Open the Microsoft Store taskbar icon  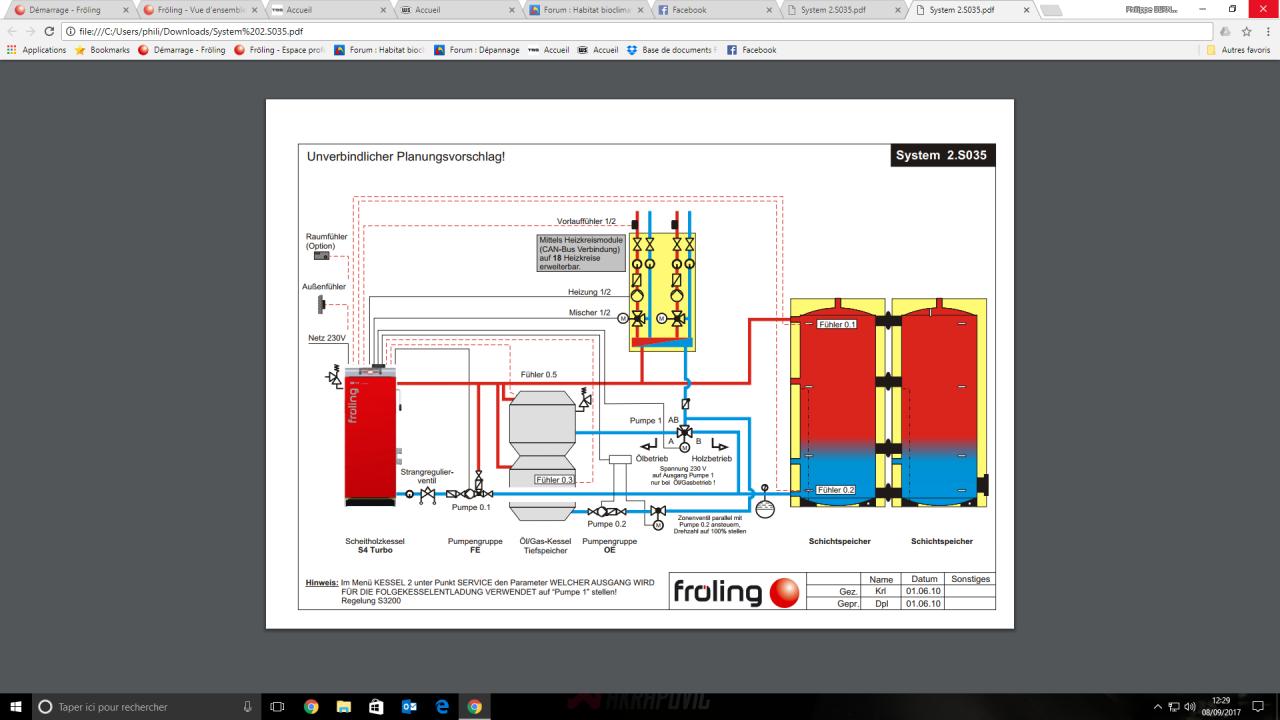pos(376,707)
